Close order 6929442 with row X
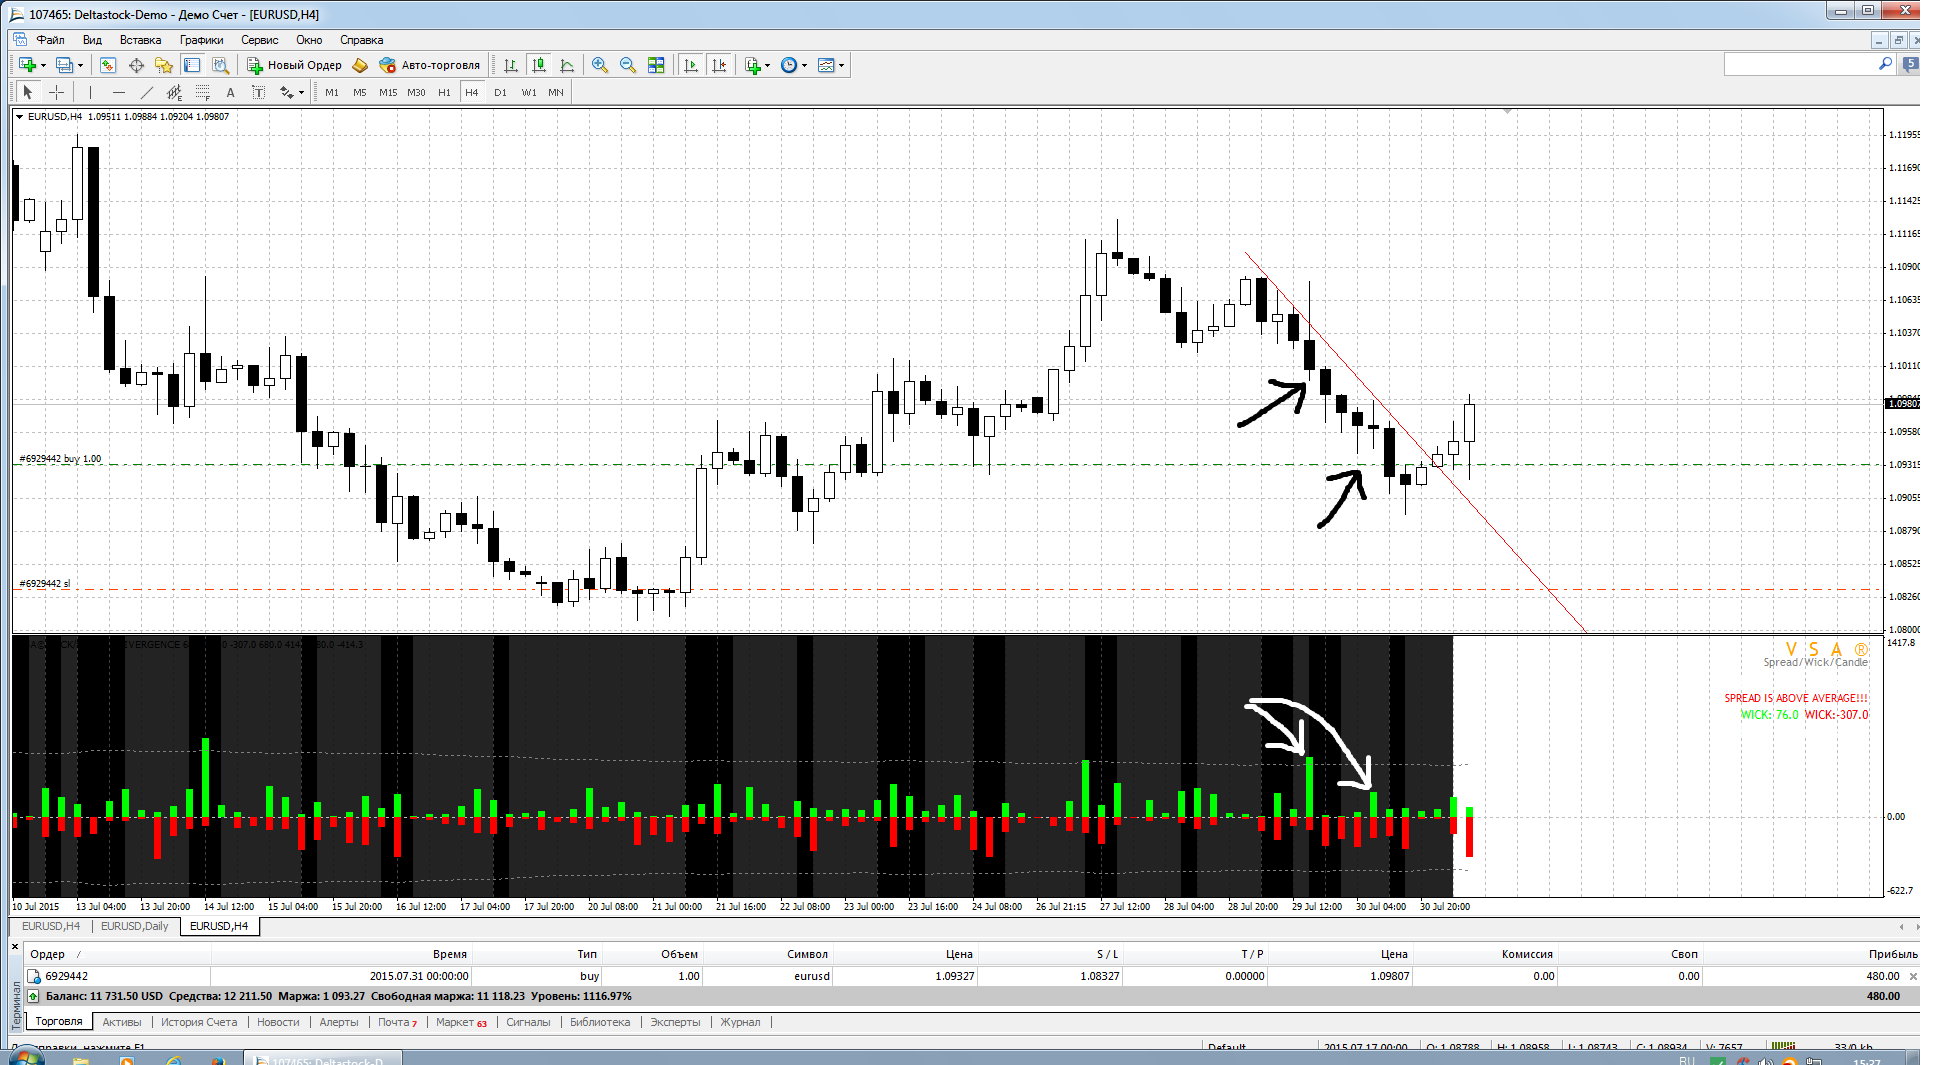This screenshot has width=1936, height=1065. [x=1913, y=976]
